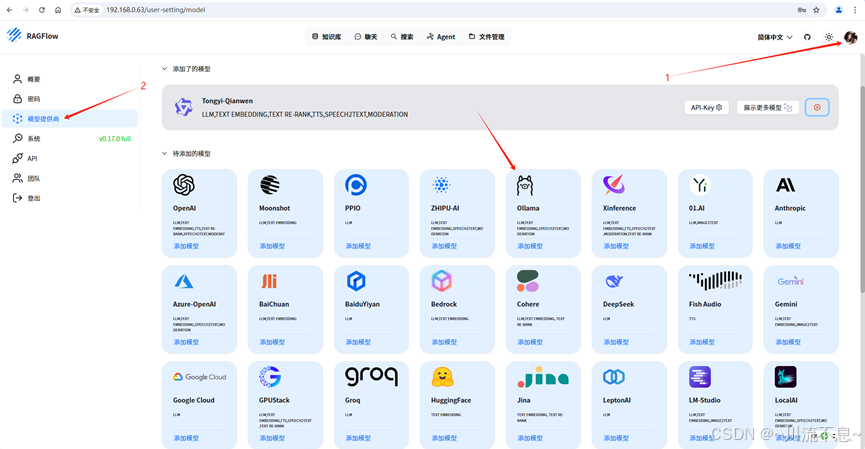Click the page vertical scrollbar

tap(862, 190)
